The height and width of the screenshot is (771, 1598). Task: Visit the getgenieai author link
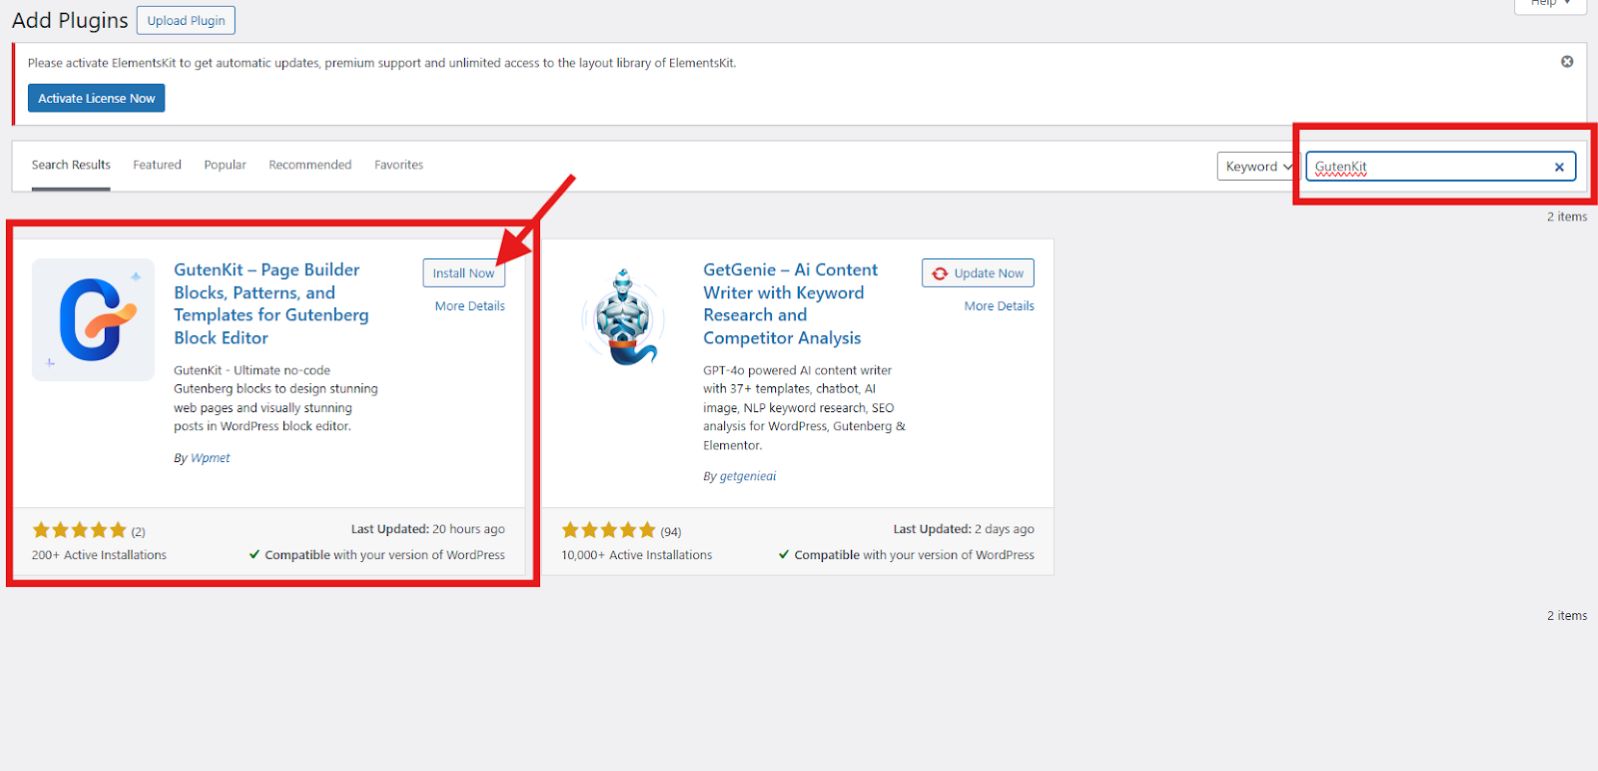(x=748, y=476)
